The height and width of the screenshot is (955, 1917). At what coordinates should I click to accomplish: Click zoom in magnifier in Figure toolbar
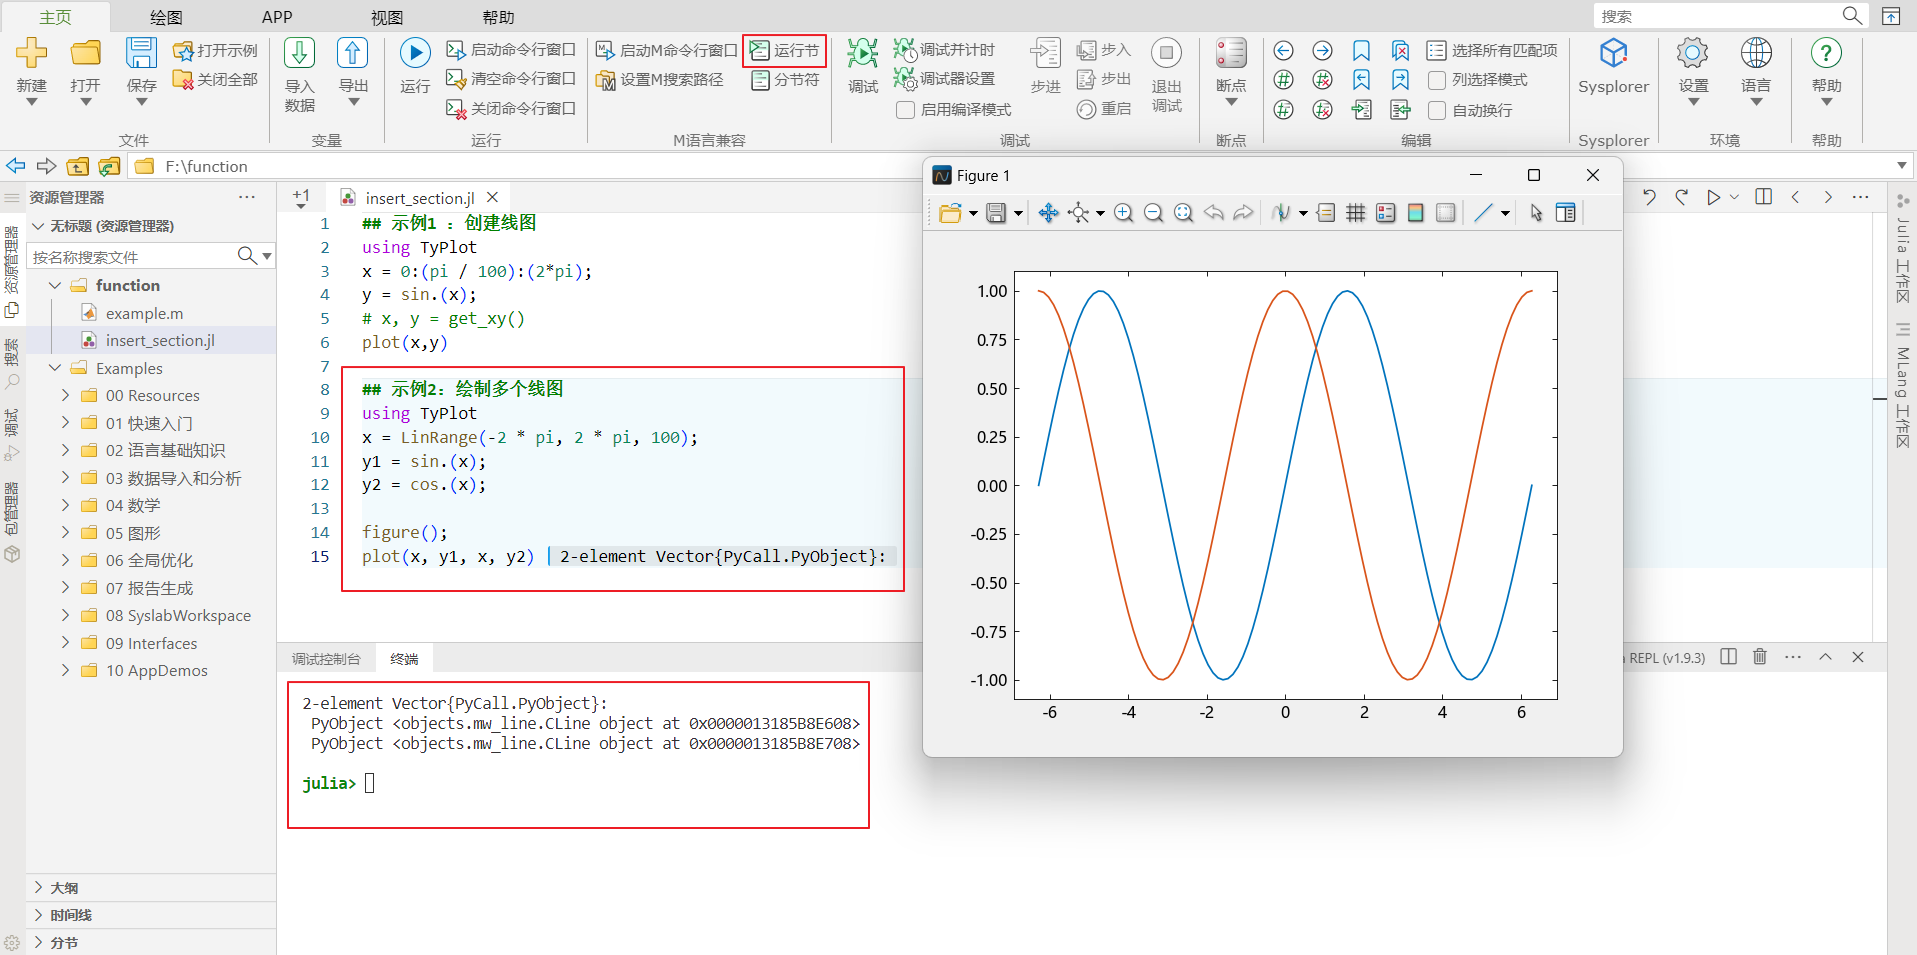pyautogui.click(x=1123, y=213)
